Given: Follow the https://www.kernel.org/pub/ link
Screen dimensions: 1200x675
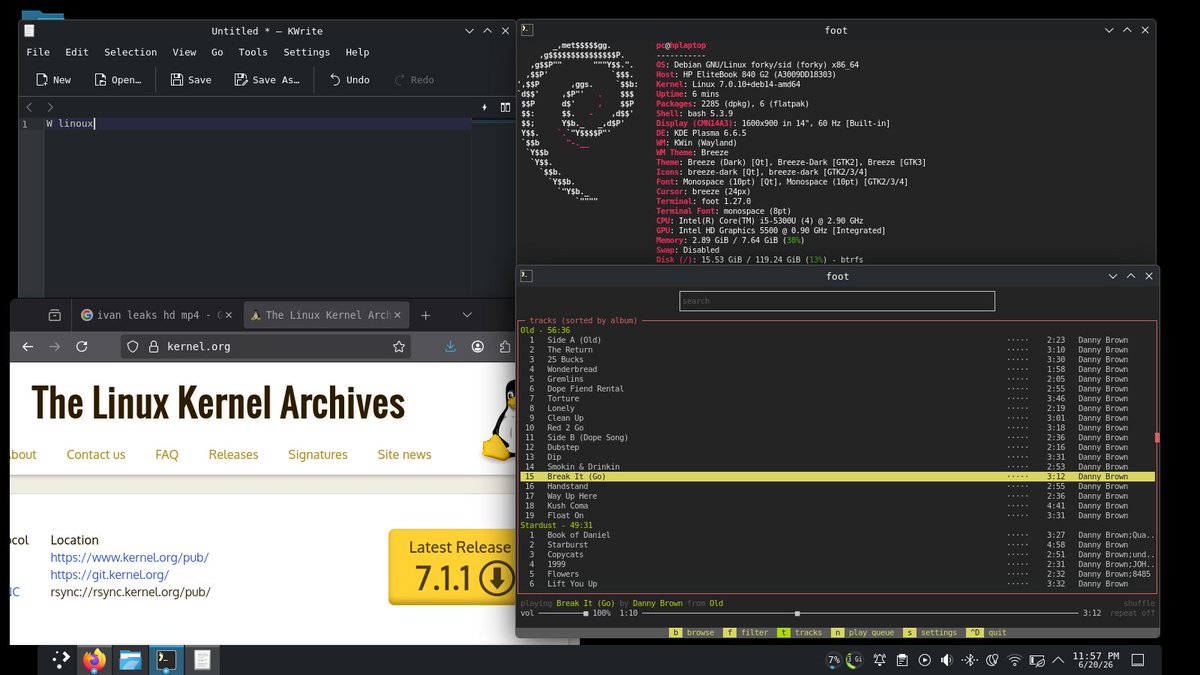Looking at the screenshot, I should coord(130,557).
